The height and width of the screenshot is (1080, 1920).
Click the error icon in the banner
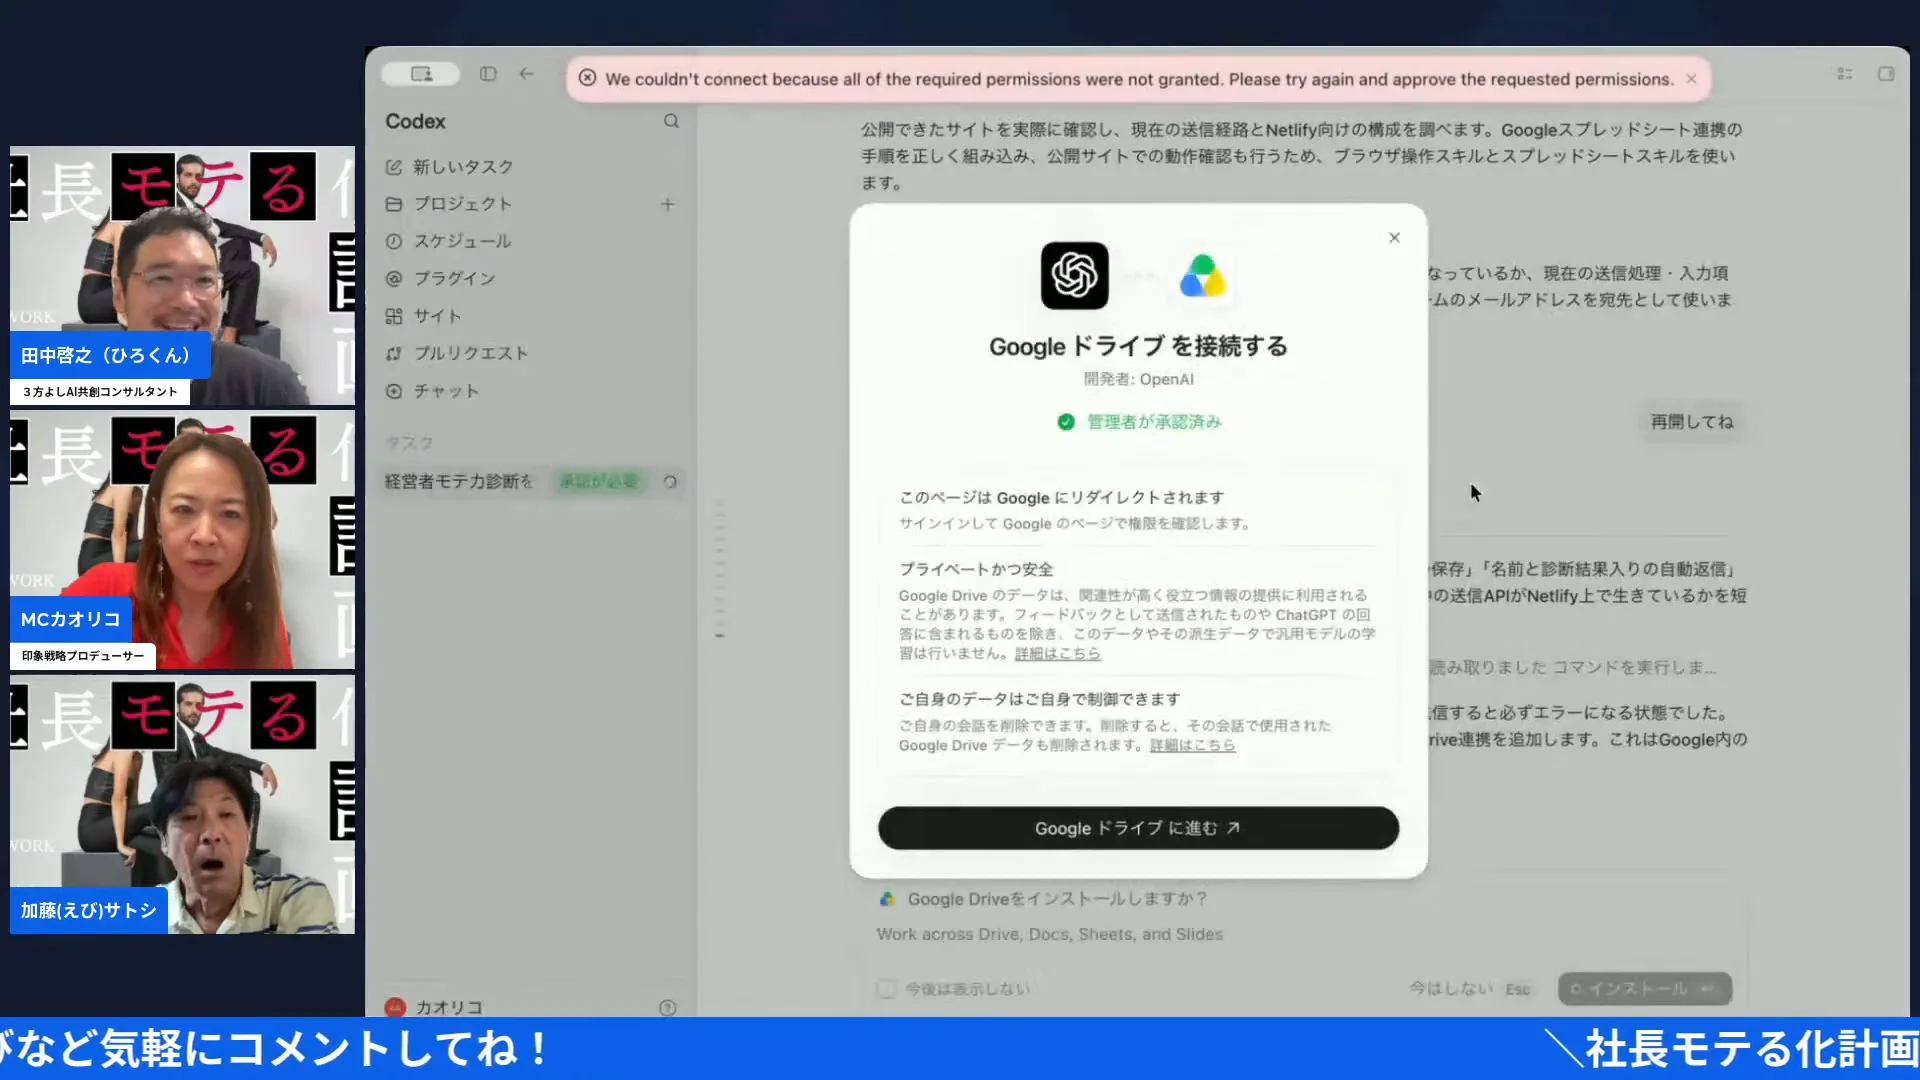click(587, 78)
